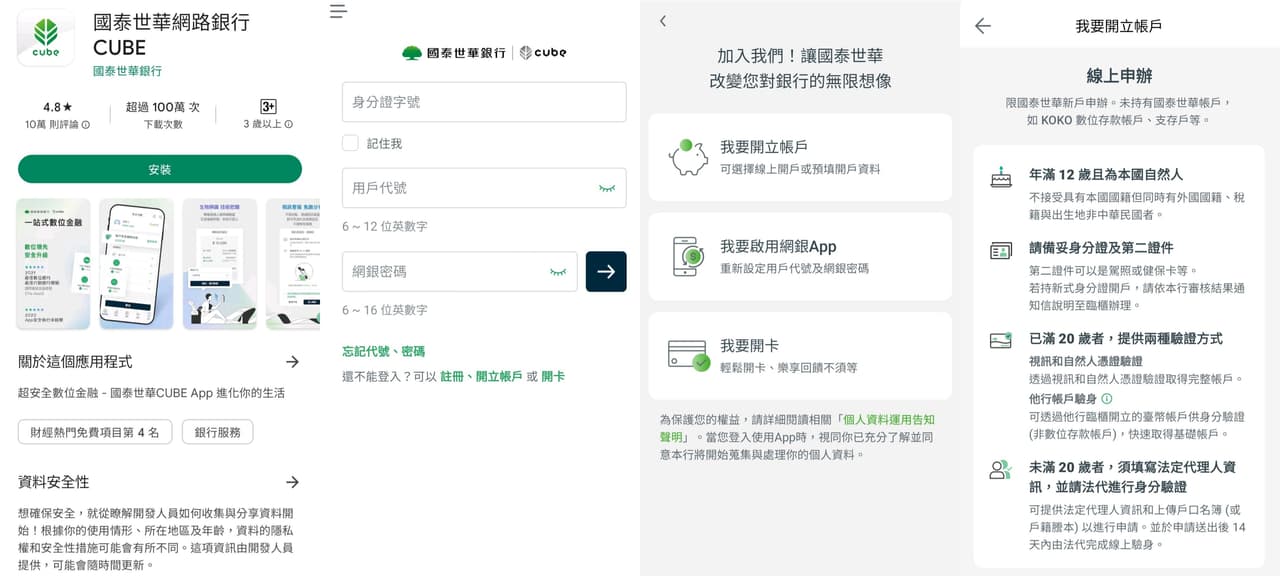Click 視訊和自然人憑證驗證 text

[x=1085, y=361]
